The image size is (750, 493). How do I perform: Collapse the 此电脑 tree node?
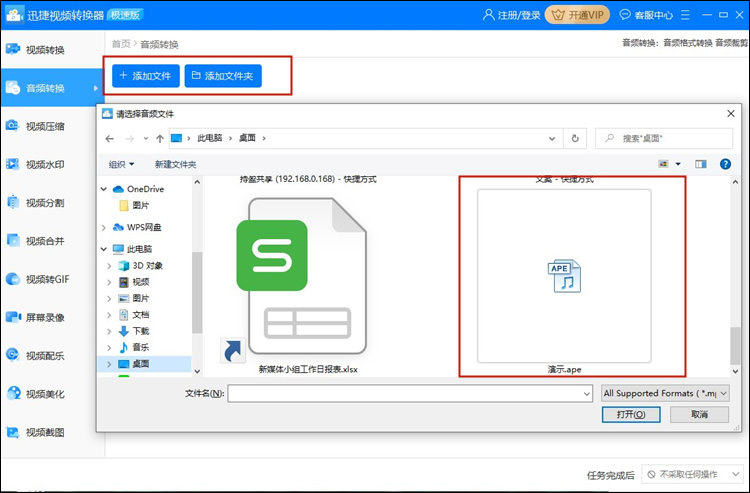click(104, 249)
